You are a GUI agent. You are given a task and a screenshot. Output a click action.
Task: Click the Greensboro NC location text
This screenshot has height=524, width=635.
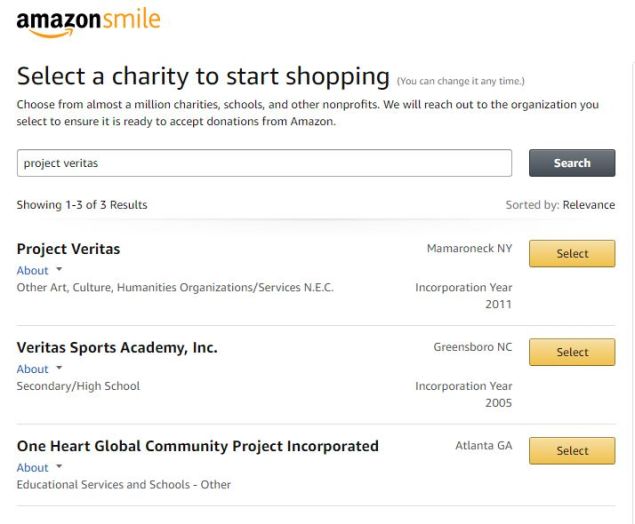click(x=473, y=347)
